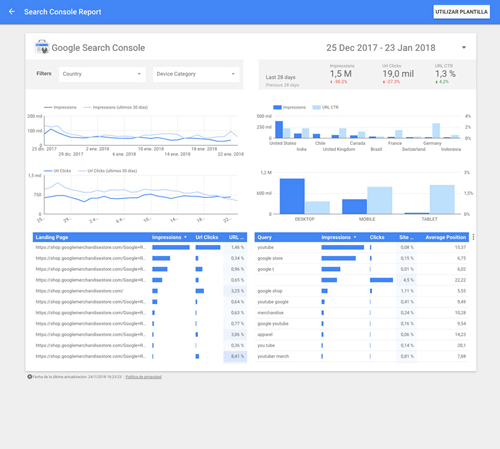Select the google shop query row
This screenshot has height=449, width=500.
click(x=362, y=291)
